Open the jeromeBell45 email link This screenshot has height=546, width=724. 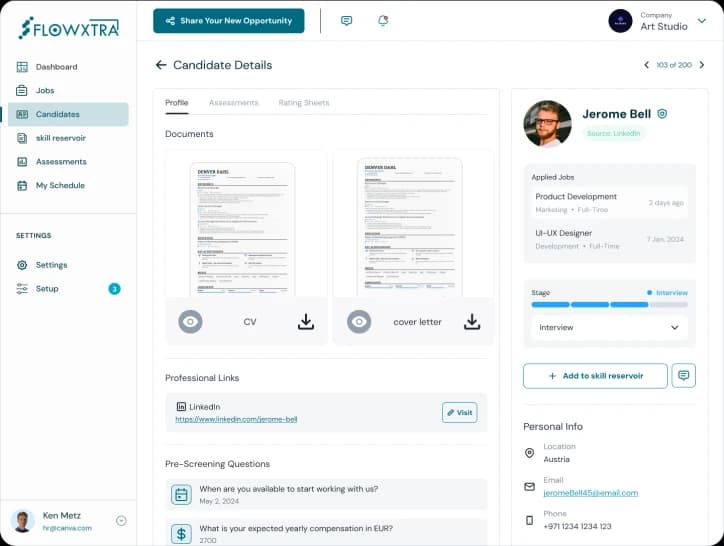tap(590, 493)
